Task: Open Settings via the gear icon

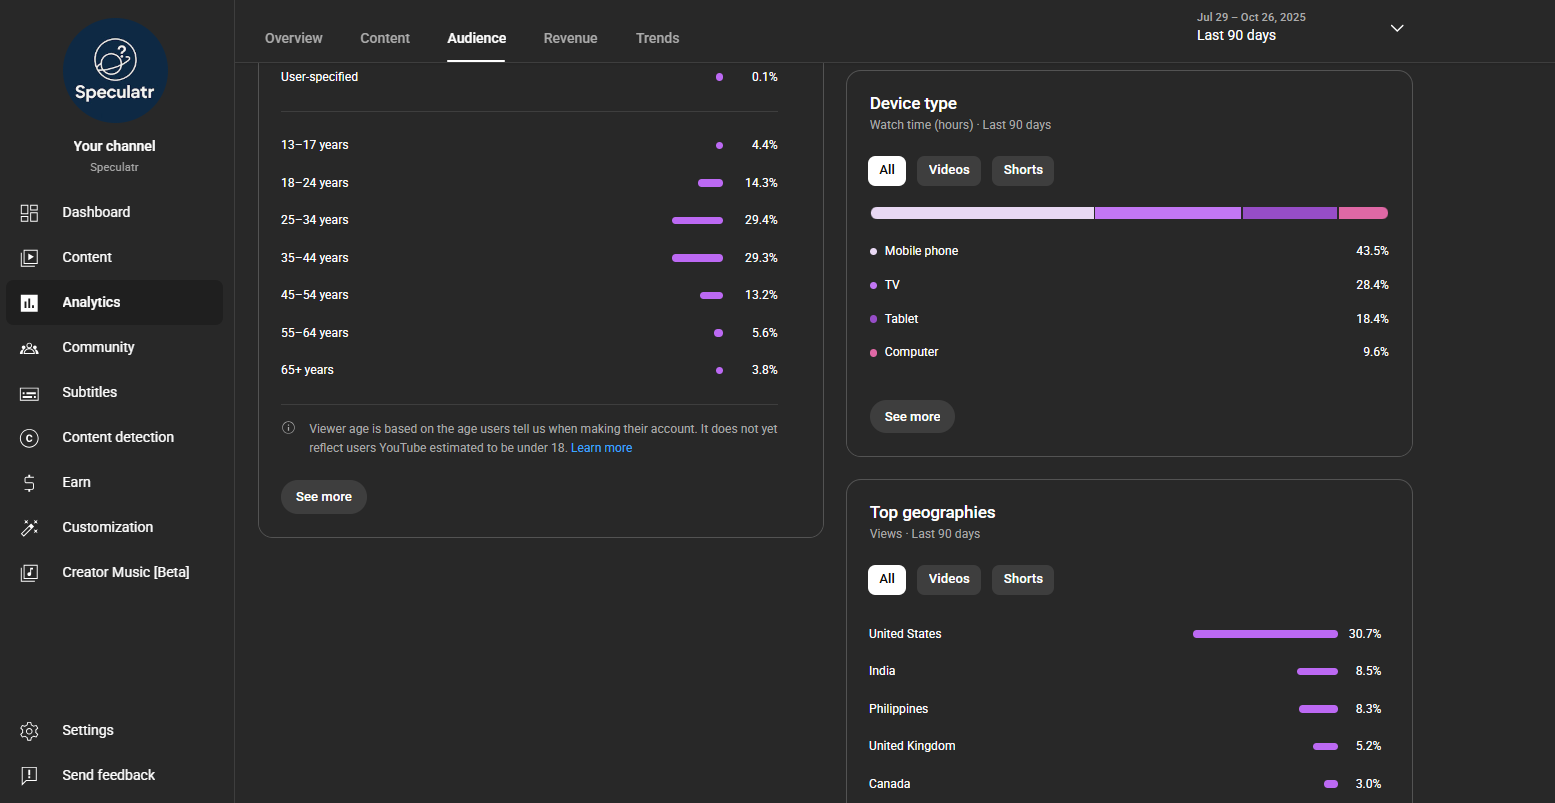Action: [x=29, y=731]
